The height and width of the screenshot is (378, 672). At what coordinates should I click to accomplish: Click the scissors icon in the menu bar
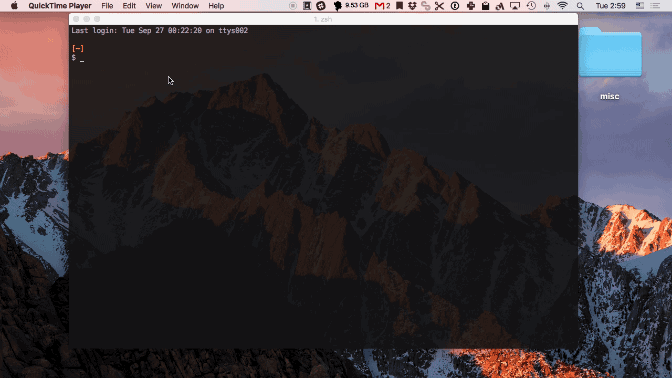(439, 6)
